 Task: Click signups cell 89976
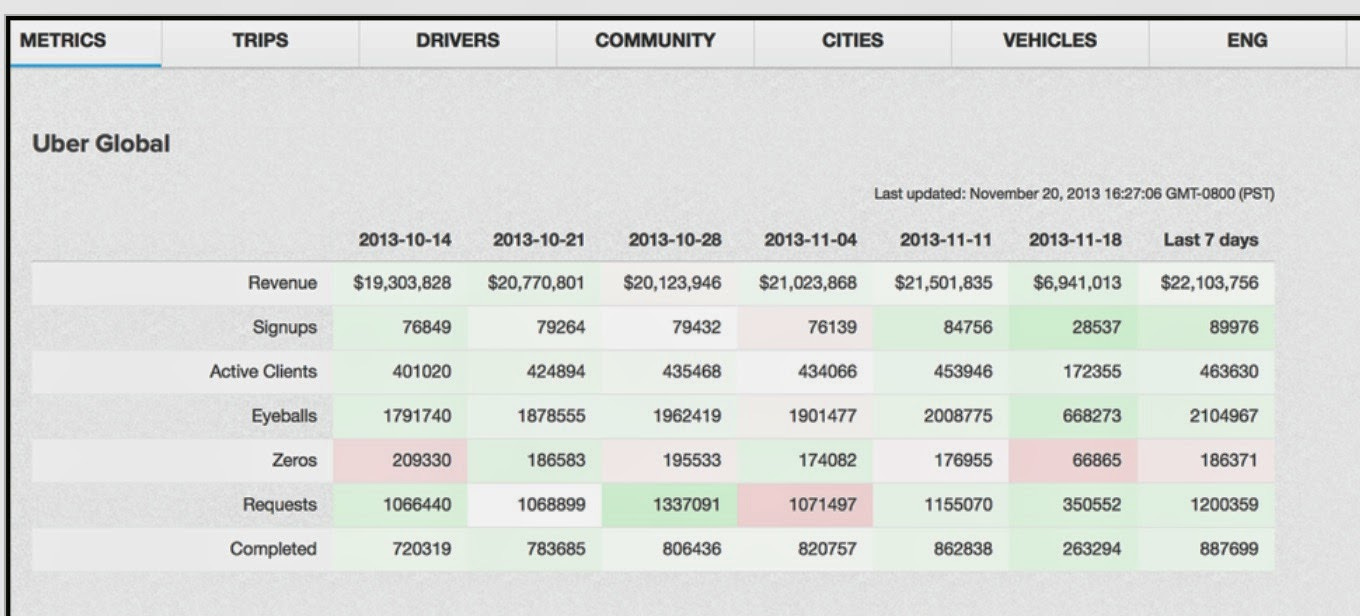(x=1207, y=328)
